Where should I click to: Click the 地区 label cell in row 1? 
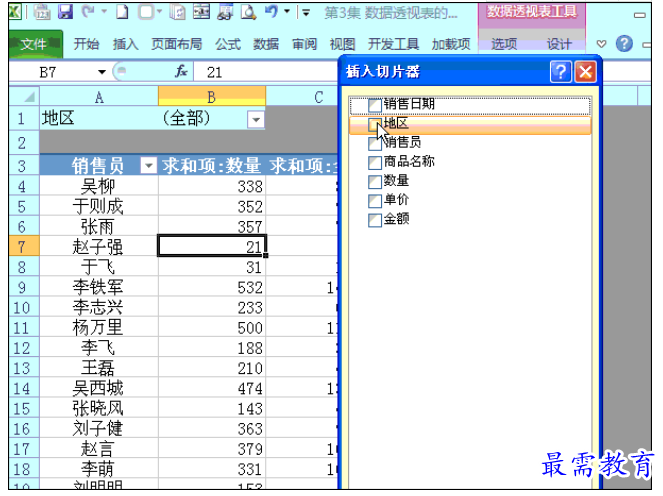(x=99, y=118)
